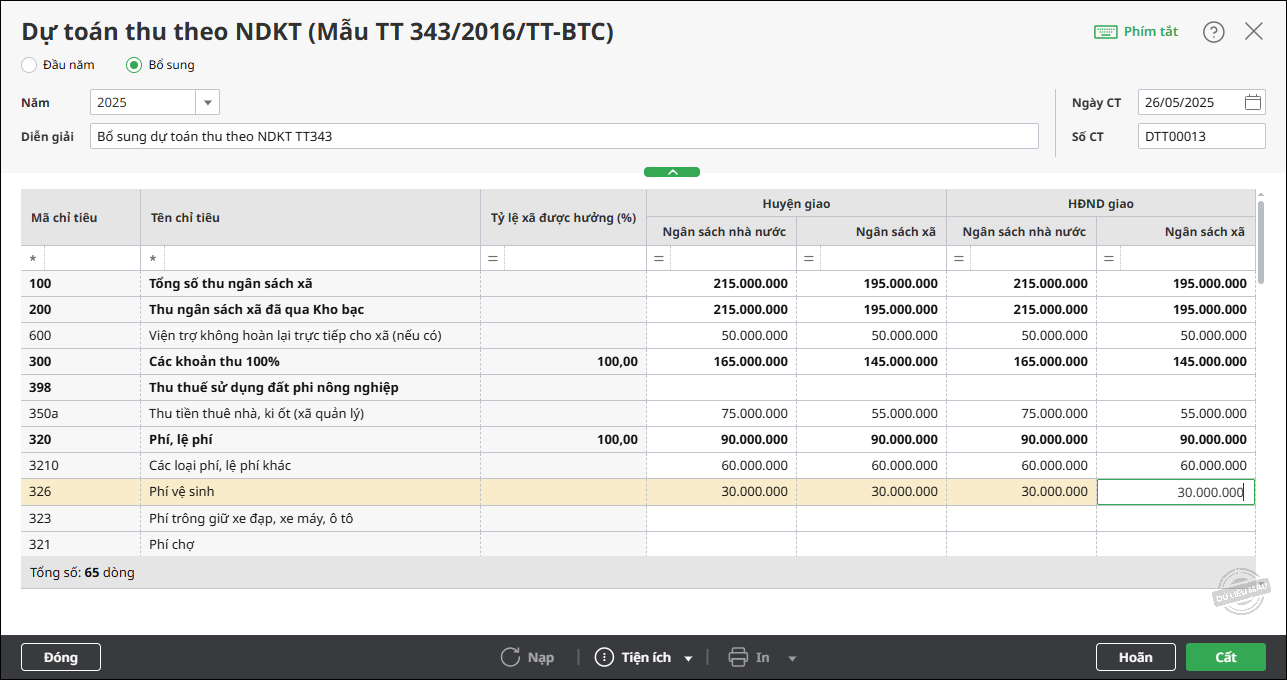Click the Huyện giao group header
This screenshot has height=680, width=1287.
click(x=797, y=203)
